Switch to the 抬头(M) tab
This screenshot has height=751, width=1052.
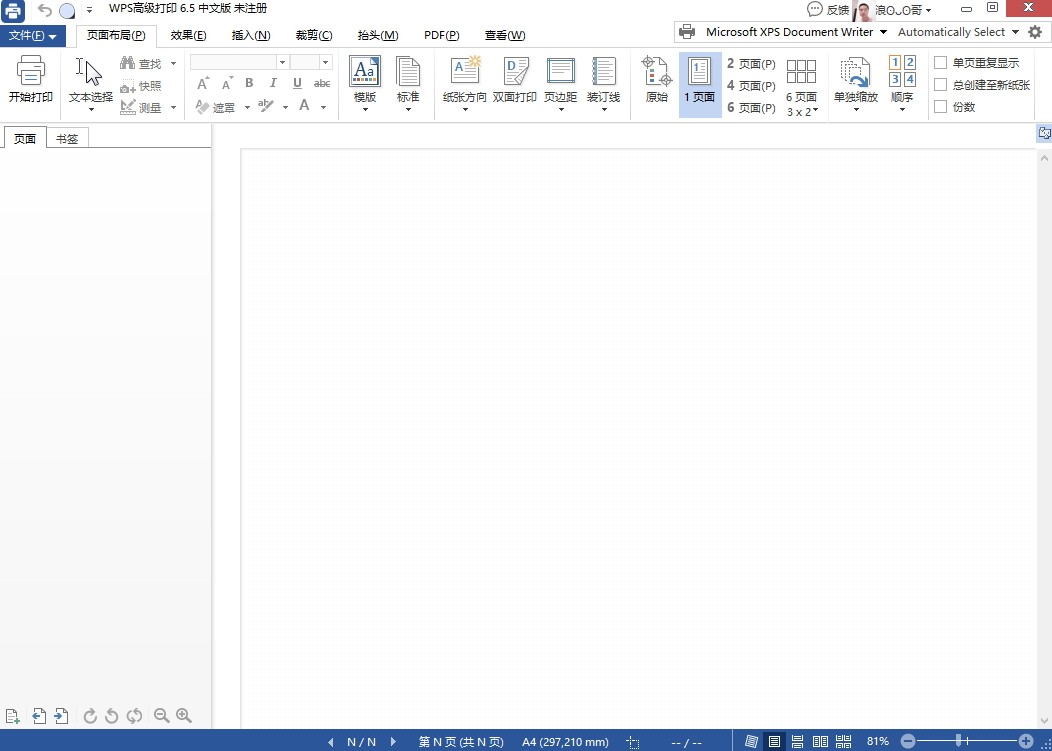coord(378,36)
